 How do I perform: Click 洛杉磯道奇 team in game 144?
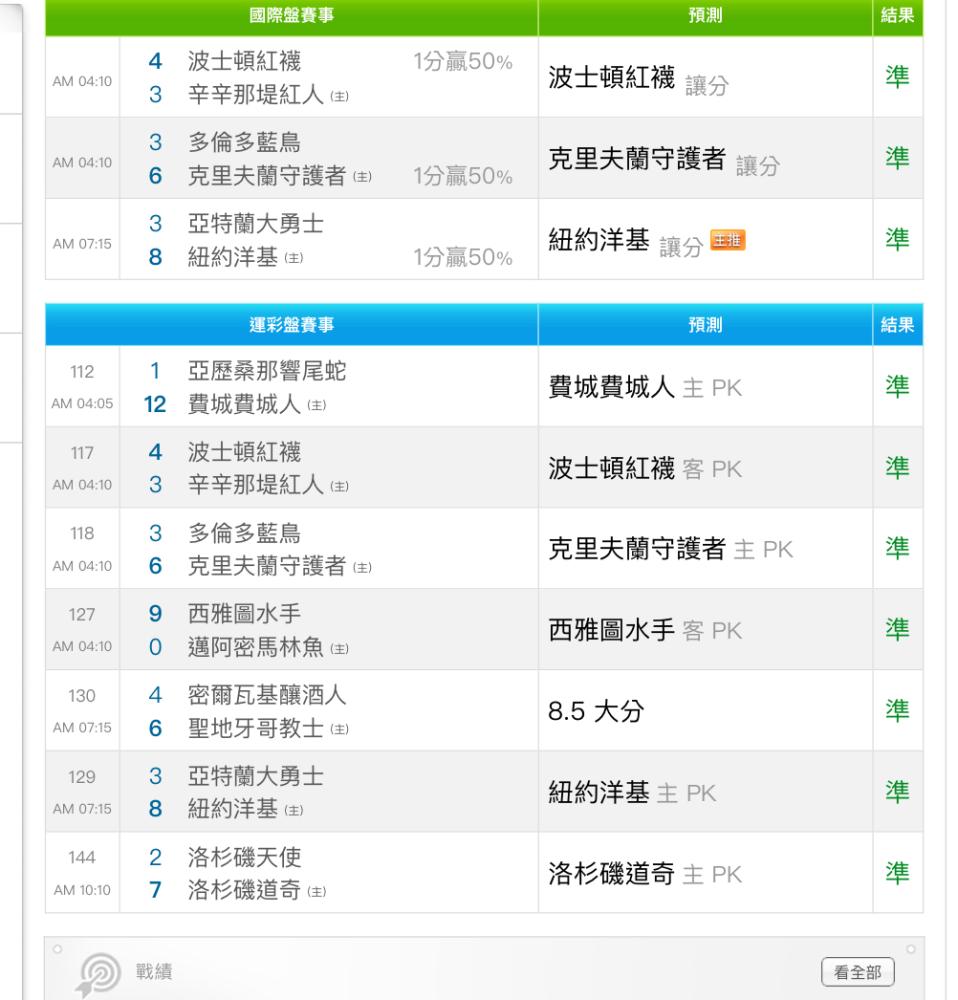(244, 890)
